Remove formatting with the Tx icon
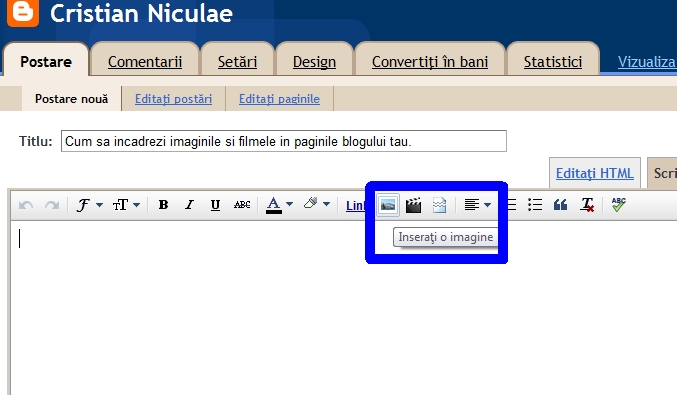Viewport: 677px width, 395px height. click(x=587, y=205)
